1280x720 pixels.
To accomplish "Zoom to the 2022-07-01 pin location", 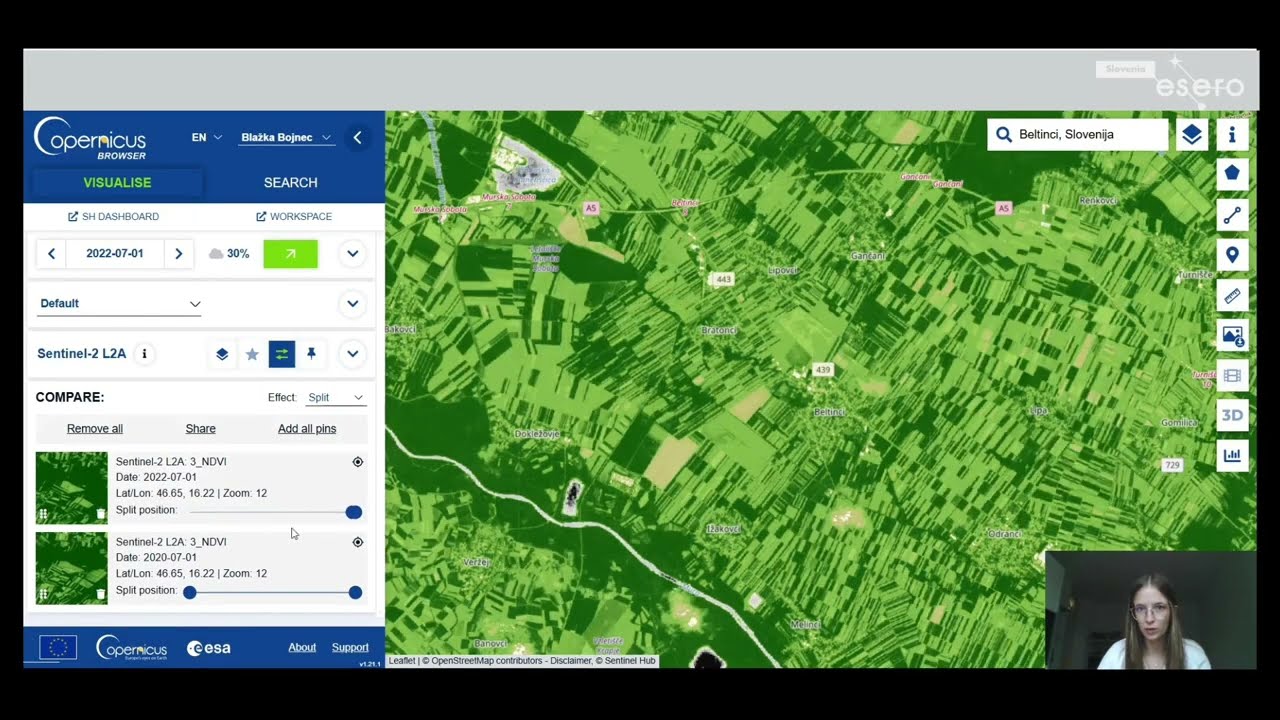I will coord(358,462).
